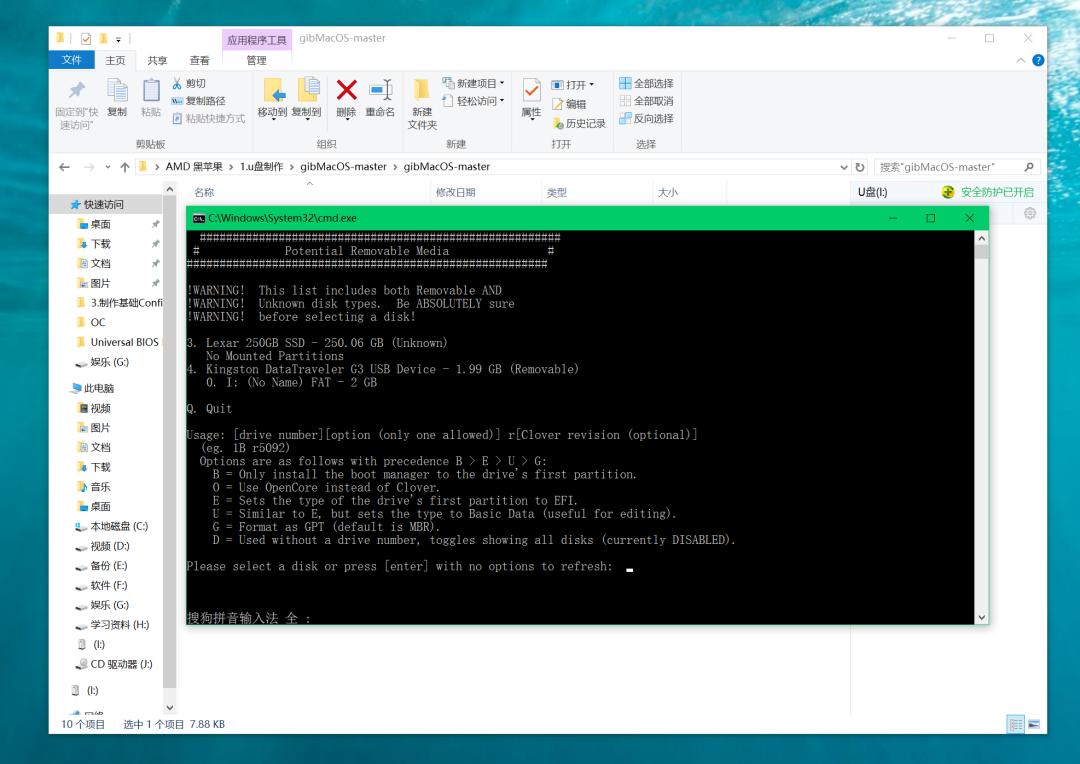This screenshot has height=764, width=1080.
Task: Click first gibMacOS-master breadcrumb segment
Action: (343, 167)
